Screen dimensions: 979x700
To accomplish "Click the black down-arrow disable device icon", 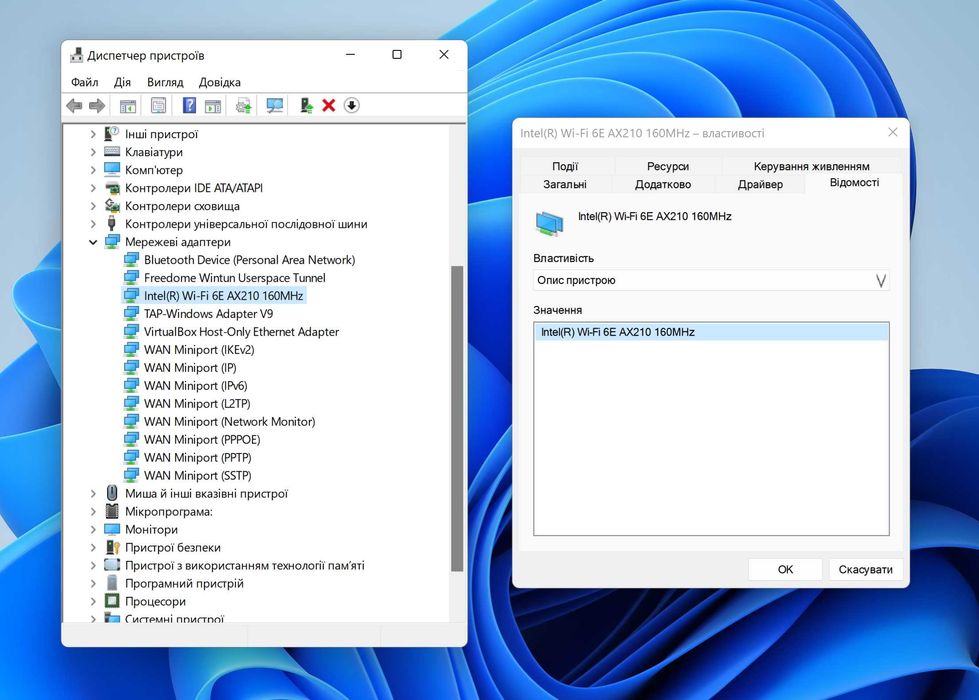I will pos(352,106).
